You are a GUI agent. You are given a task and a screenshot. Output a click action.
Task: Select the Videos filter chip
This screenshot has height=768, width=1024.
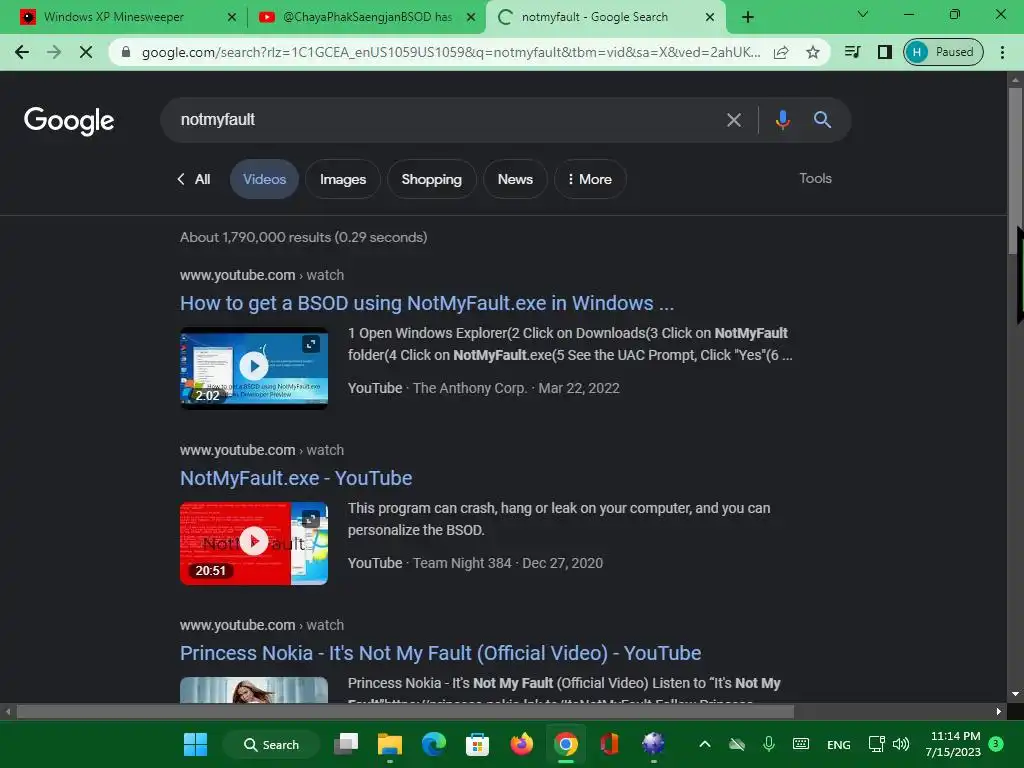point(264,179)
